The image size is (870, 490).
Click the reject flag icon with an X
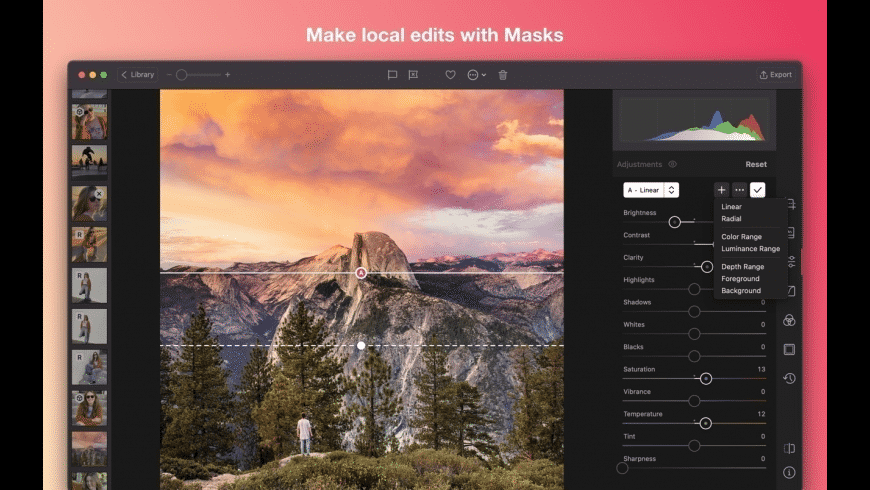click(413, 75)
